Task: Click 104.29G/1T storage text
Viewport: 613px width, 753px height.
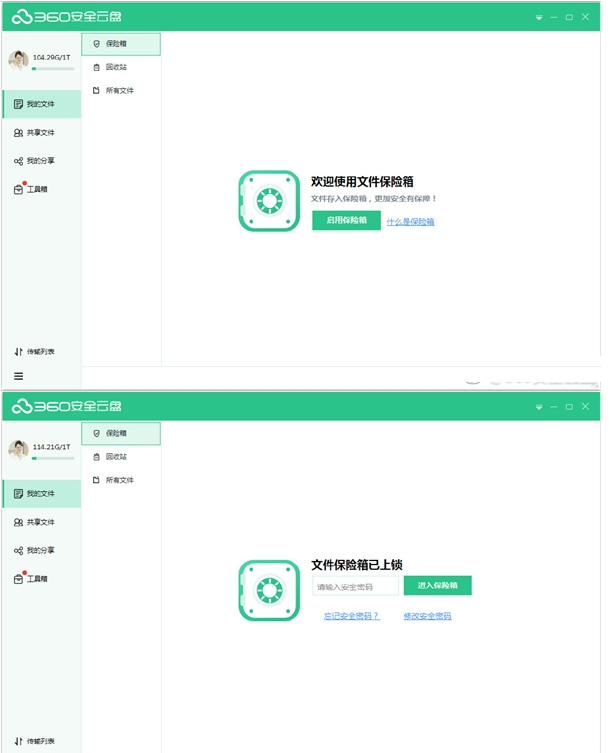Action: 51,57
